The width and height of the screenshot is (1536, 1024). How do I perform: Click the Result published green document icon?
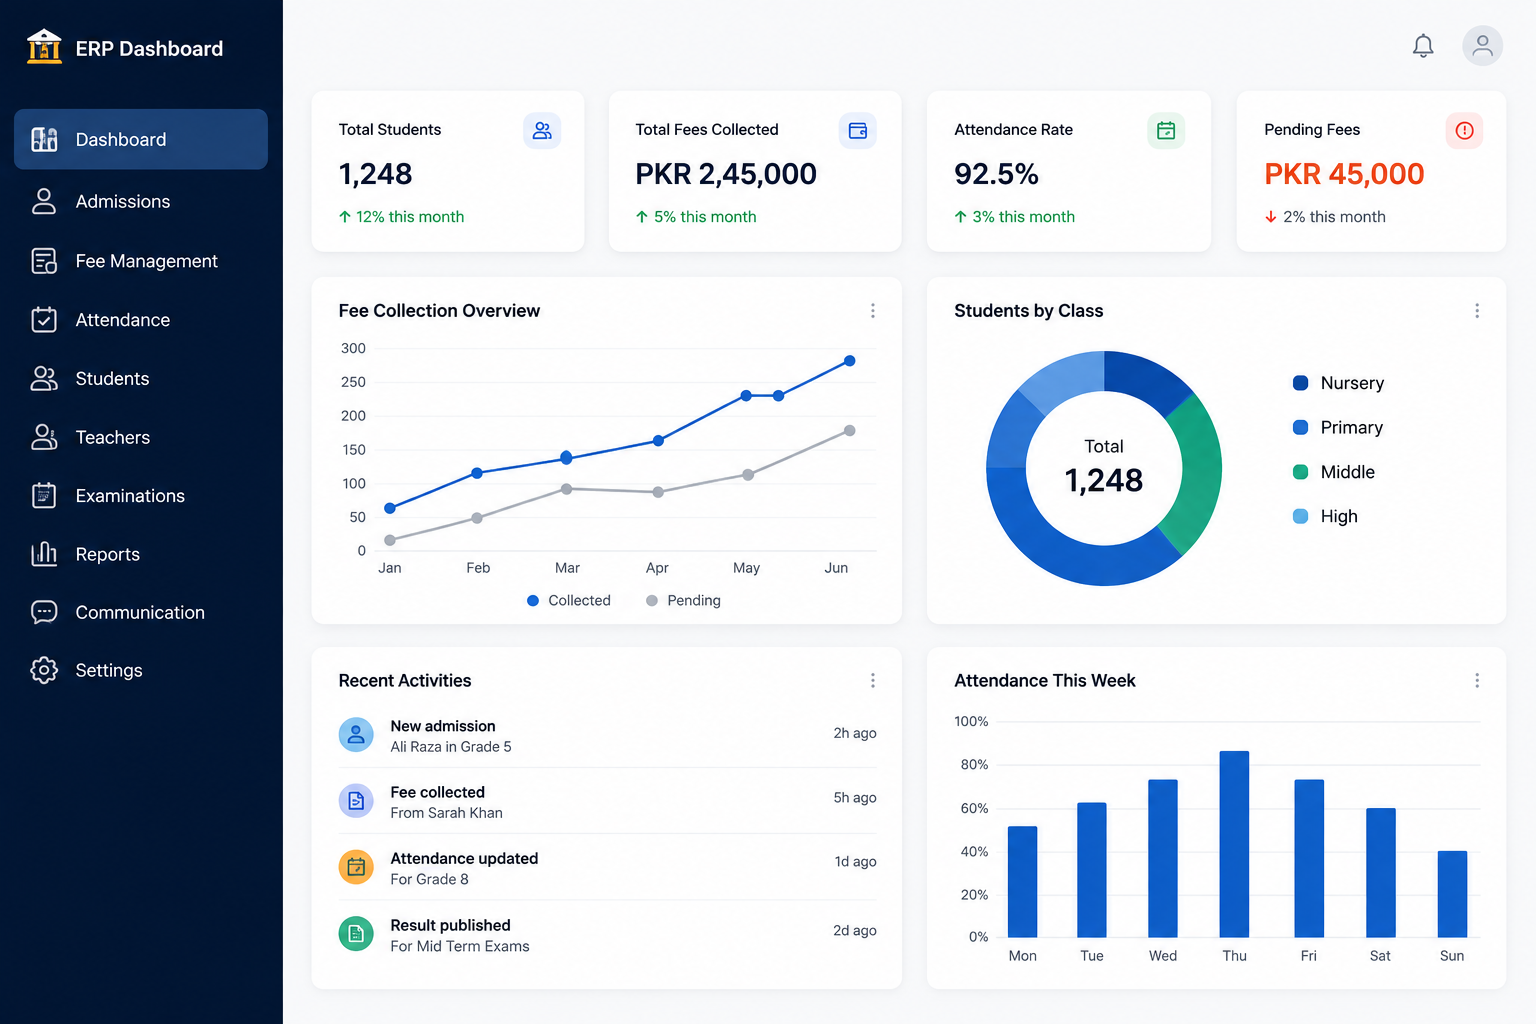tap(356, 934)
